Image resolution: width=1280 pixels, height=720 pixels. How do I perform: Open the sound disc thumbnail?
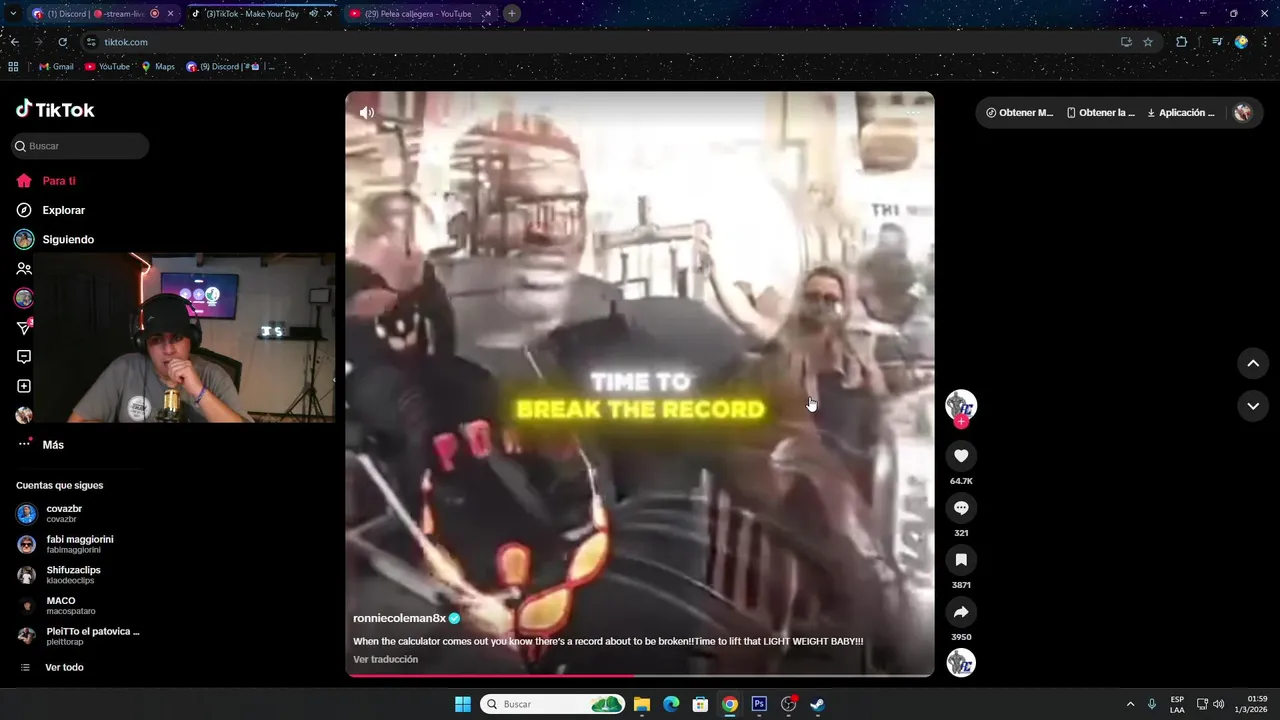click(961, 663)
